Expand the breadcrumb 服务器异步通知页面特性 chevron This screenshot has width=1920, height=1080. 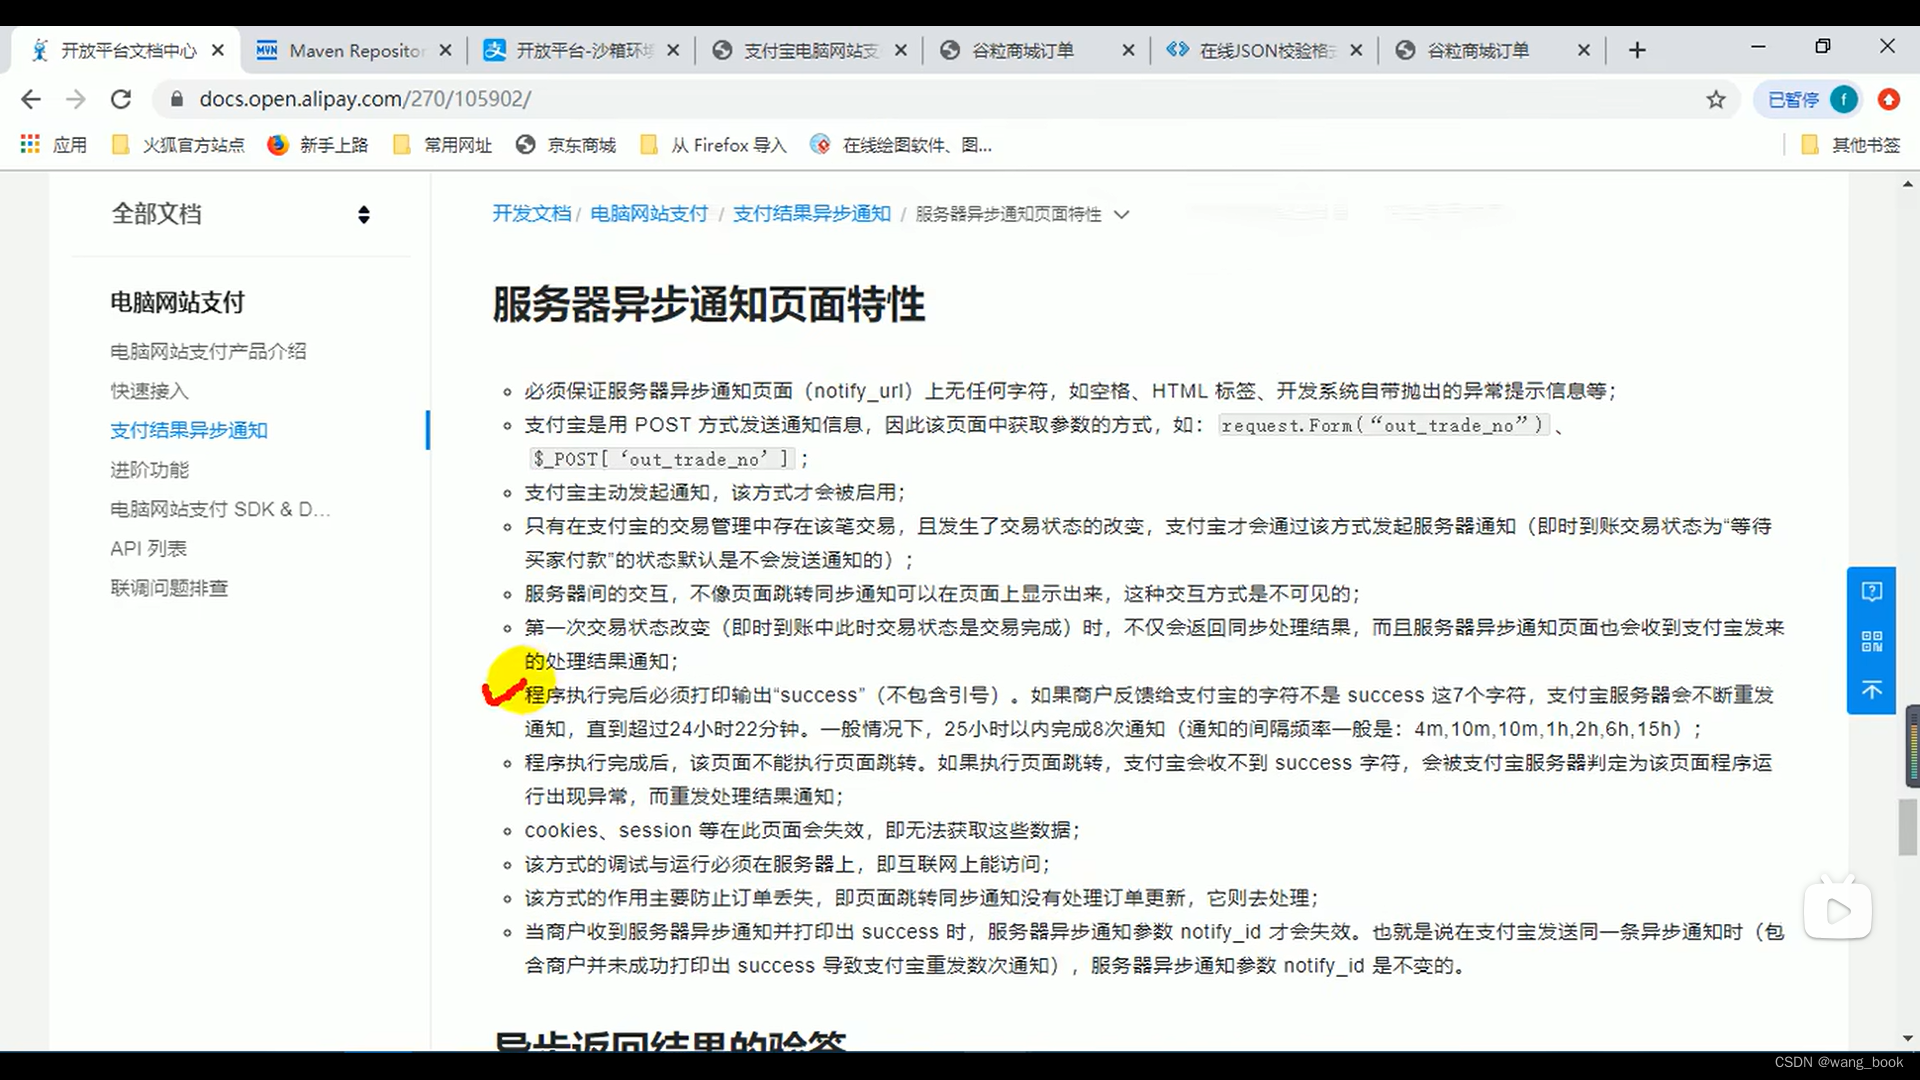click(1122, 214)
